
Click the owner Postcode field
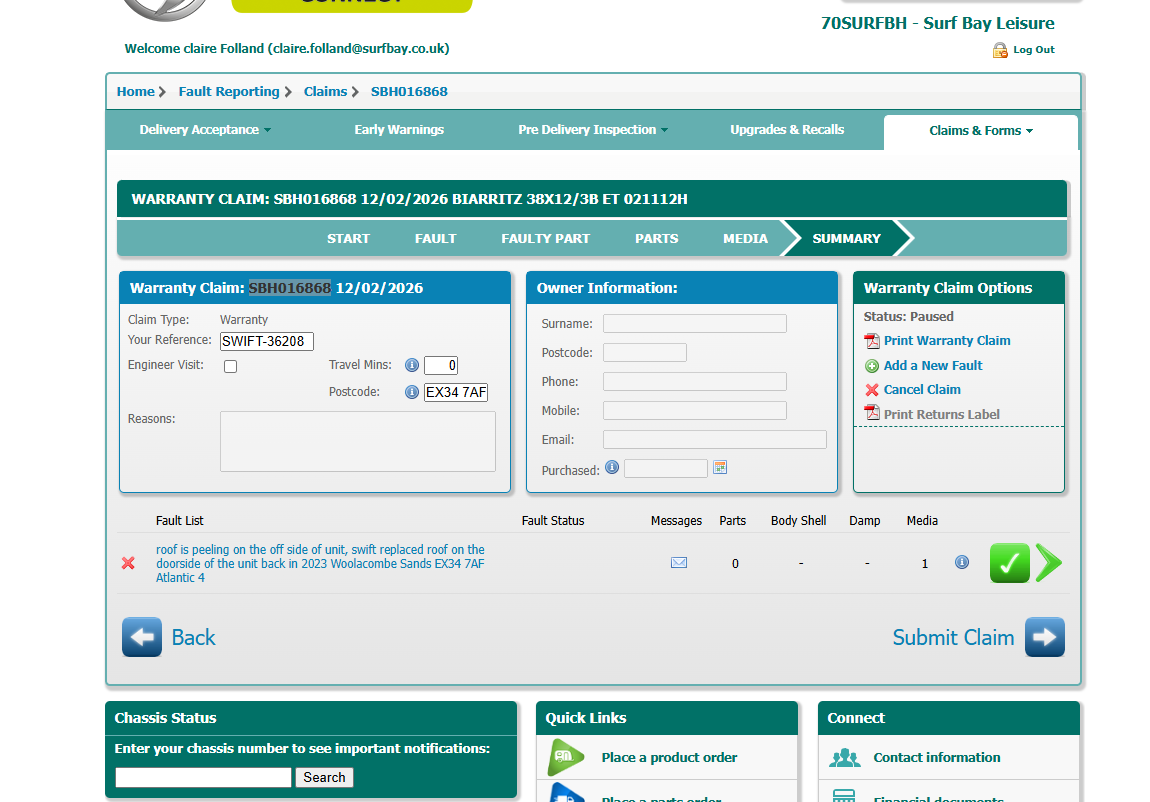[645, 353]
